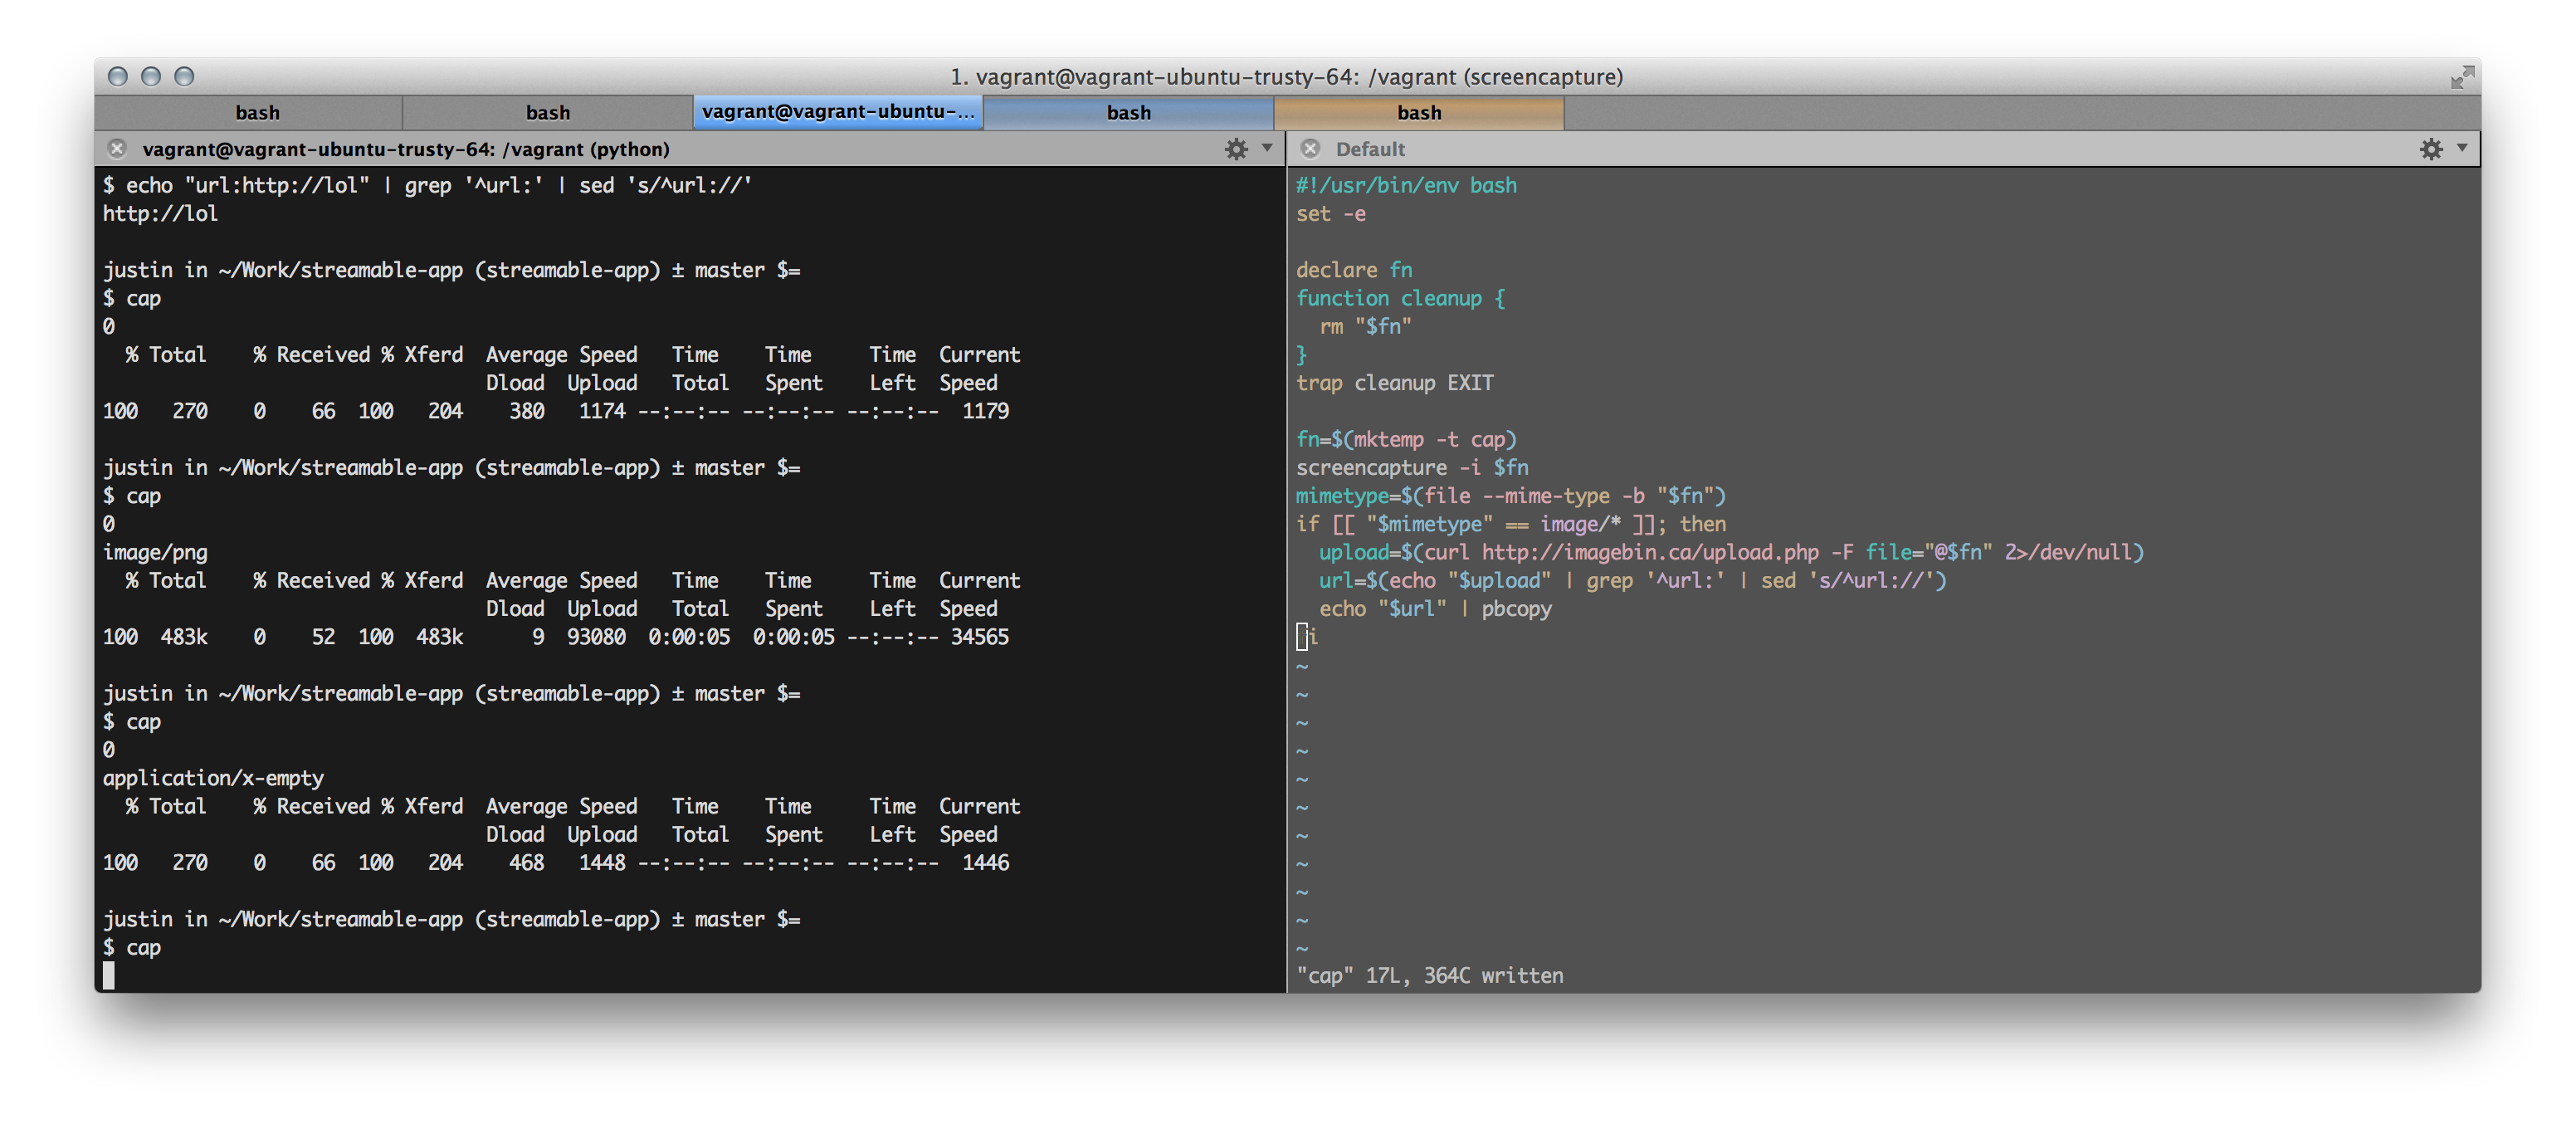The image size is (2576, 1124).
Task: Click the '34565' current speed value
Action: (x=979, y=637)
